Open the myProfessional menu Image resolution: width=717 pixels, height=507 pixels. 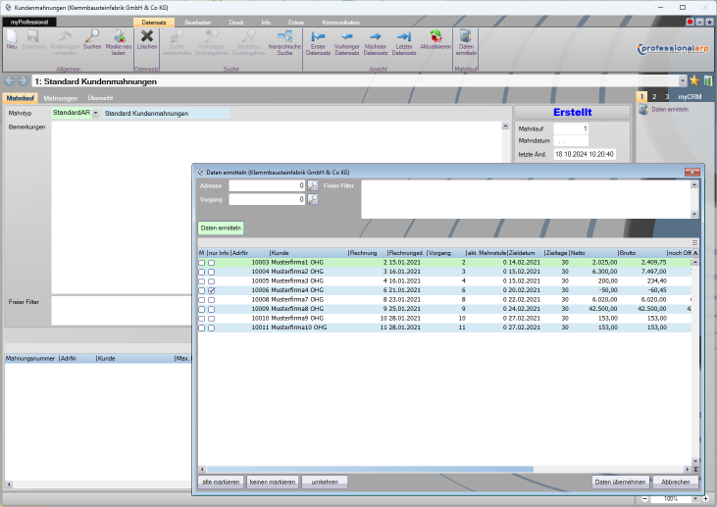[29, 22]
